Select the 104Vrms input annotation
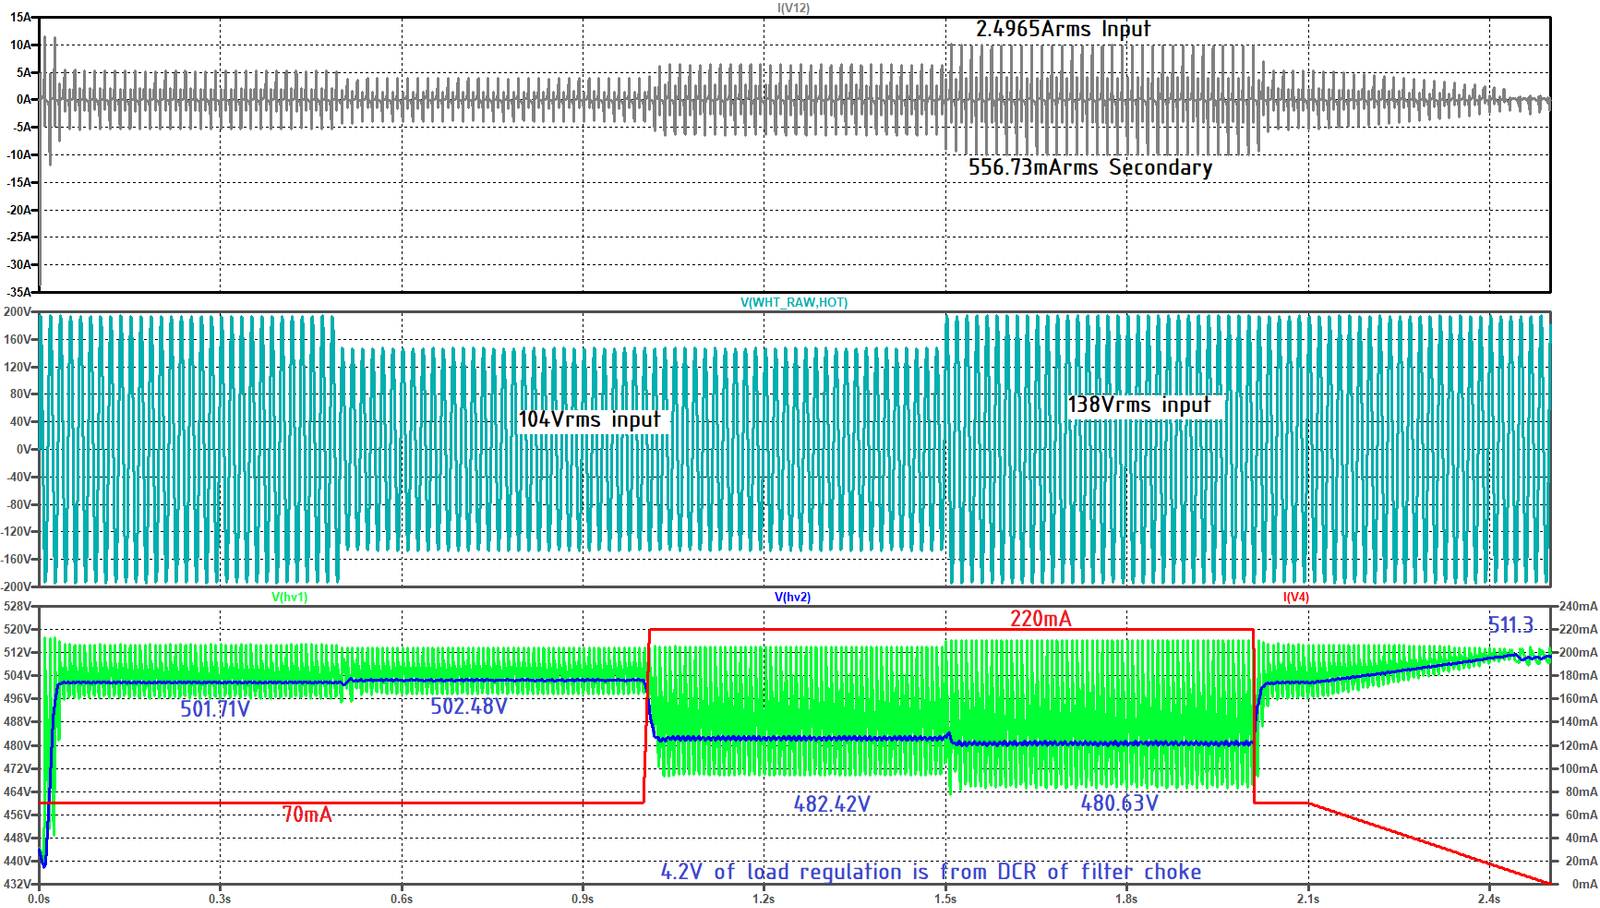The image size is (1600, 908). [589, 419]
